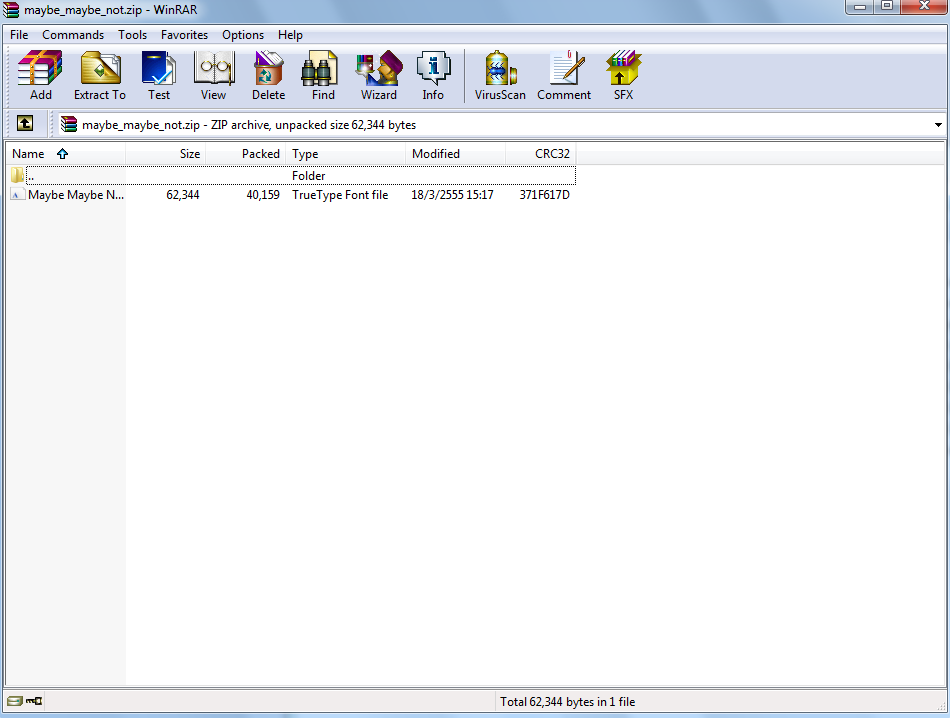Click the Delete toolbar icon
The height and width of the screenshot is (718, 950).
(268, 76)
